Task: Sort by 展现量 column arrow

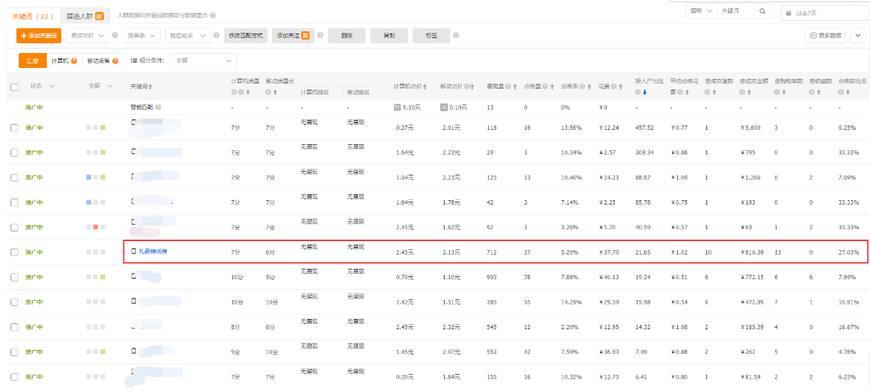Action: click(x=515, y=87)
